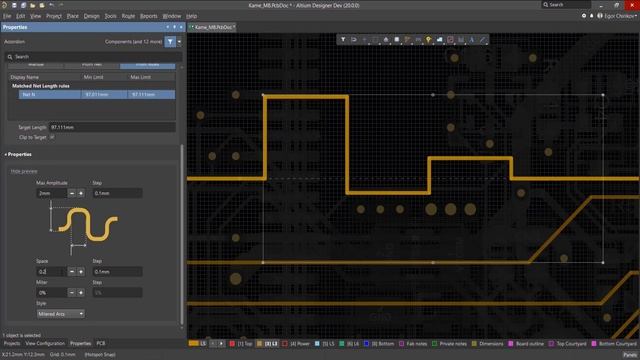Increase Space value with the plus stepper
Screen dimensions: 640x360
81,271
